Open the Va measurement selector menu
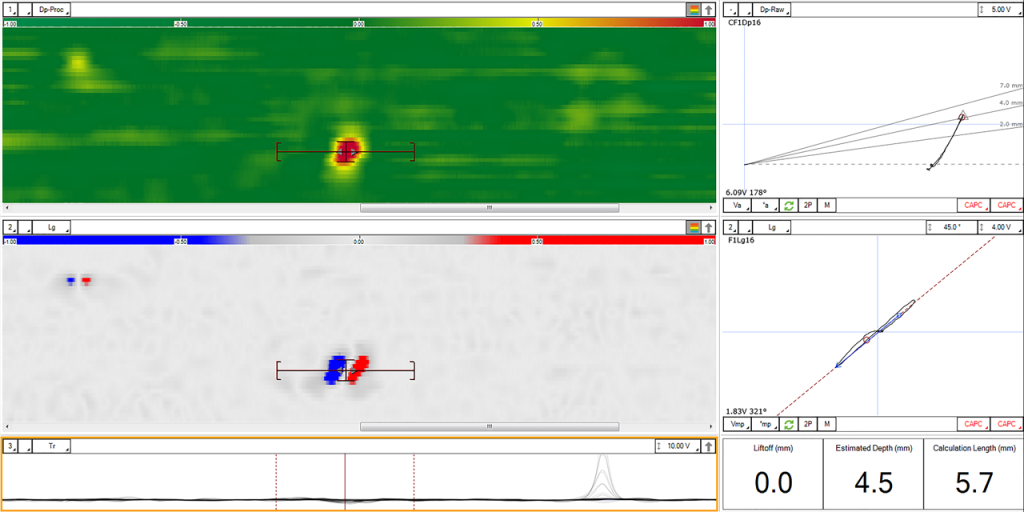This screenshot has width=1024, height=512. pos(738,205)
